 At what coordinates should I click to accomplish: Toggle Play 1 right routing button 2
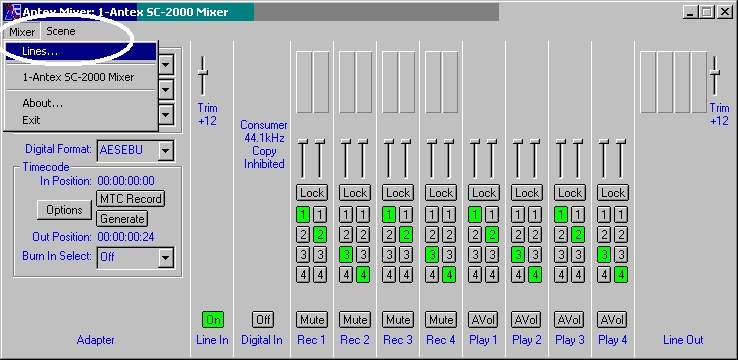492,234
